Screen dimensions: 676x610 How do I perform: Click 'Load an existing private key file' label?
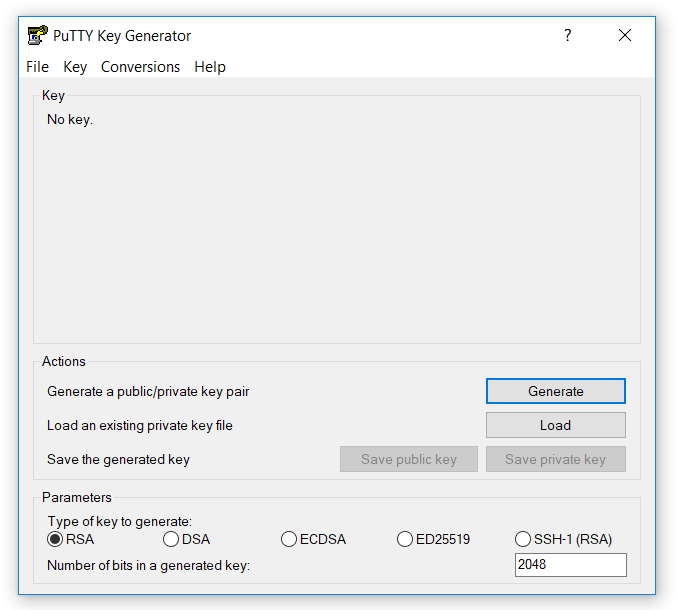140,425
